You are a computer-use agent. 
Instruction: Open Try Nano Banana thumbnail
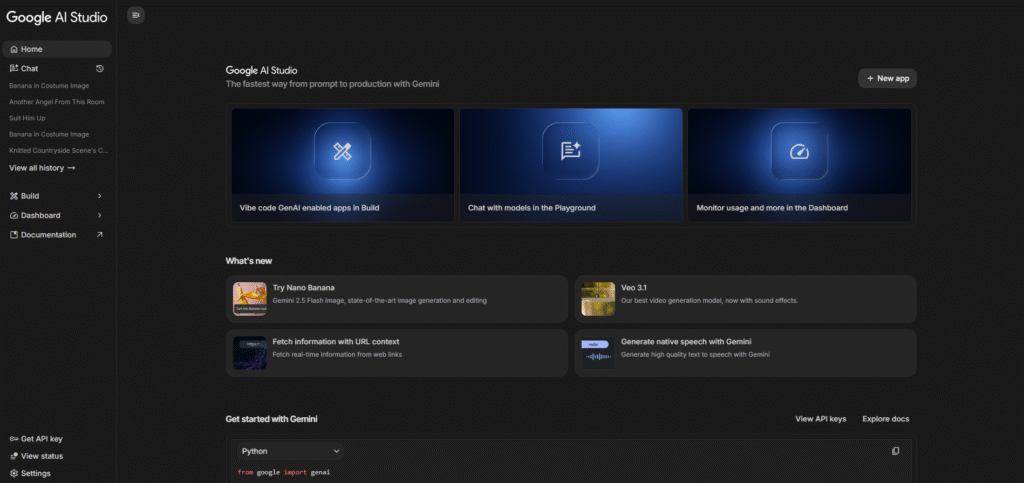click(249, 298)
